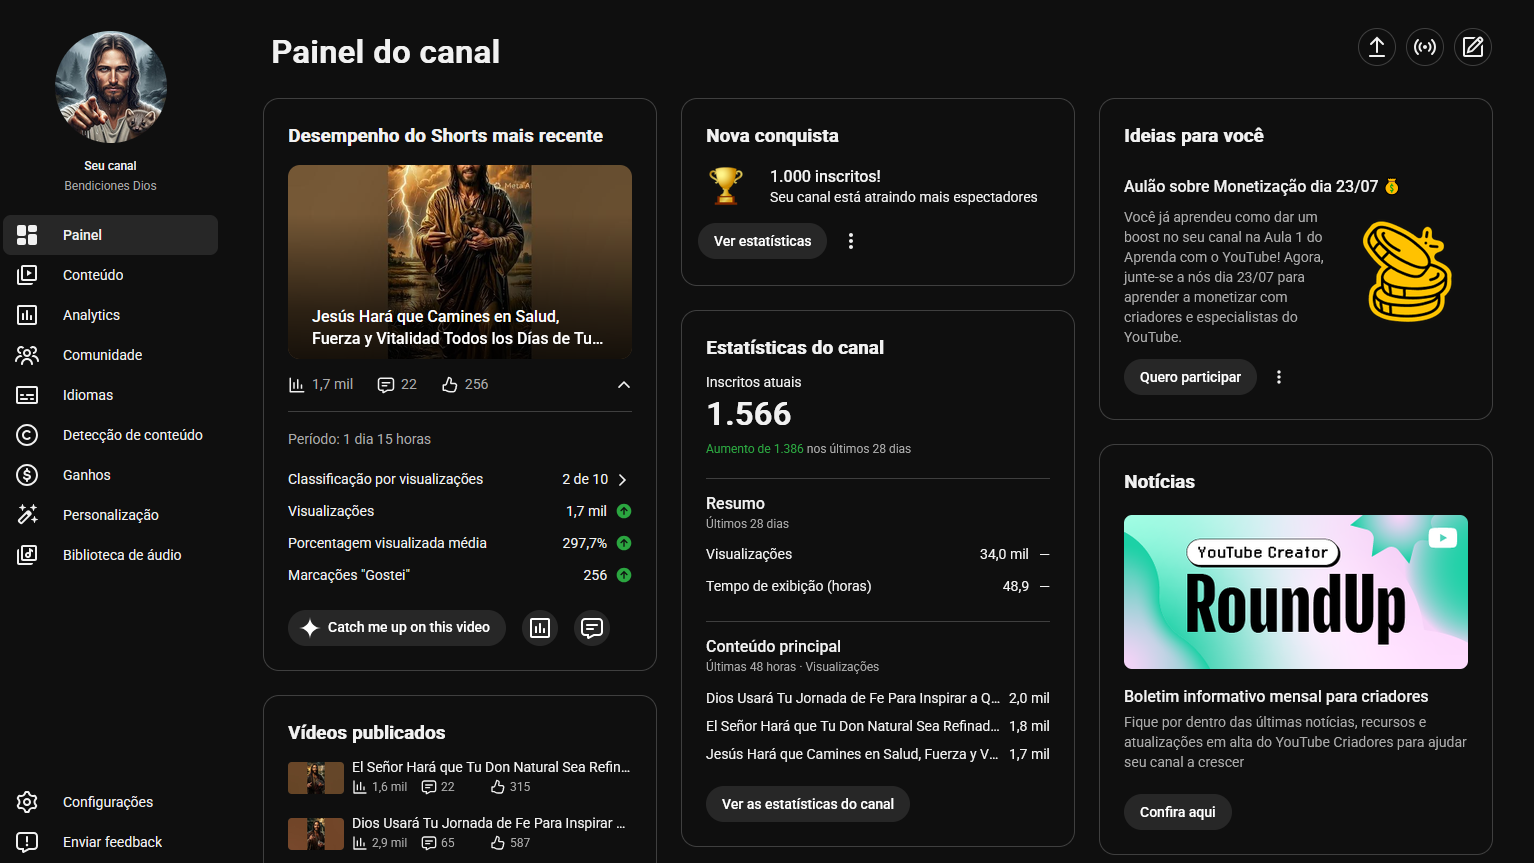
Task: Click views icon showing 2,9 mil
Action: click(359, 843)
